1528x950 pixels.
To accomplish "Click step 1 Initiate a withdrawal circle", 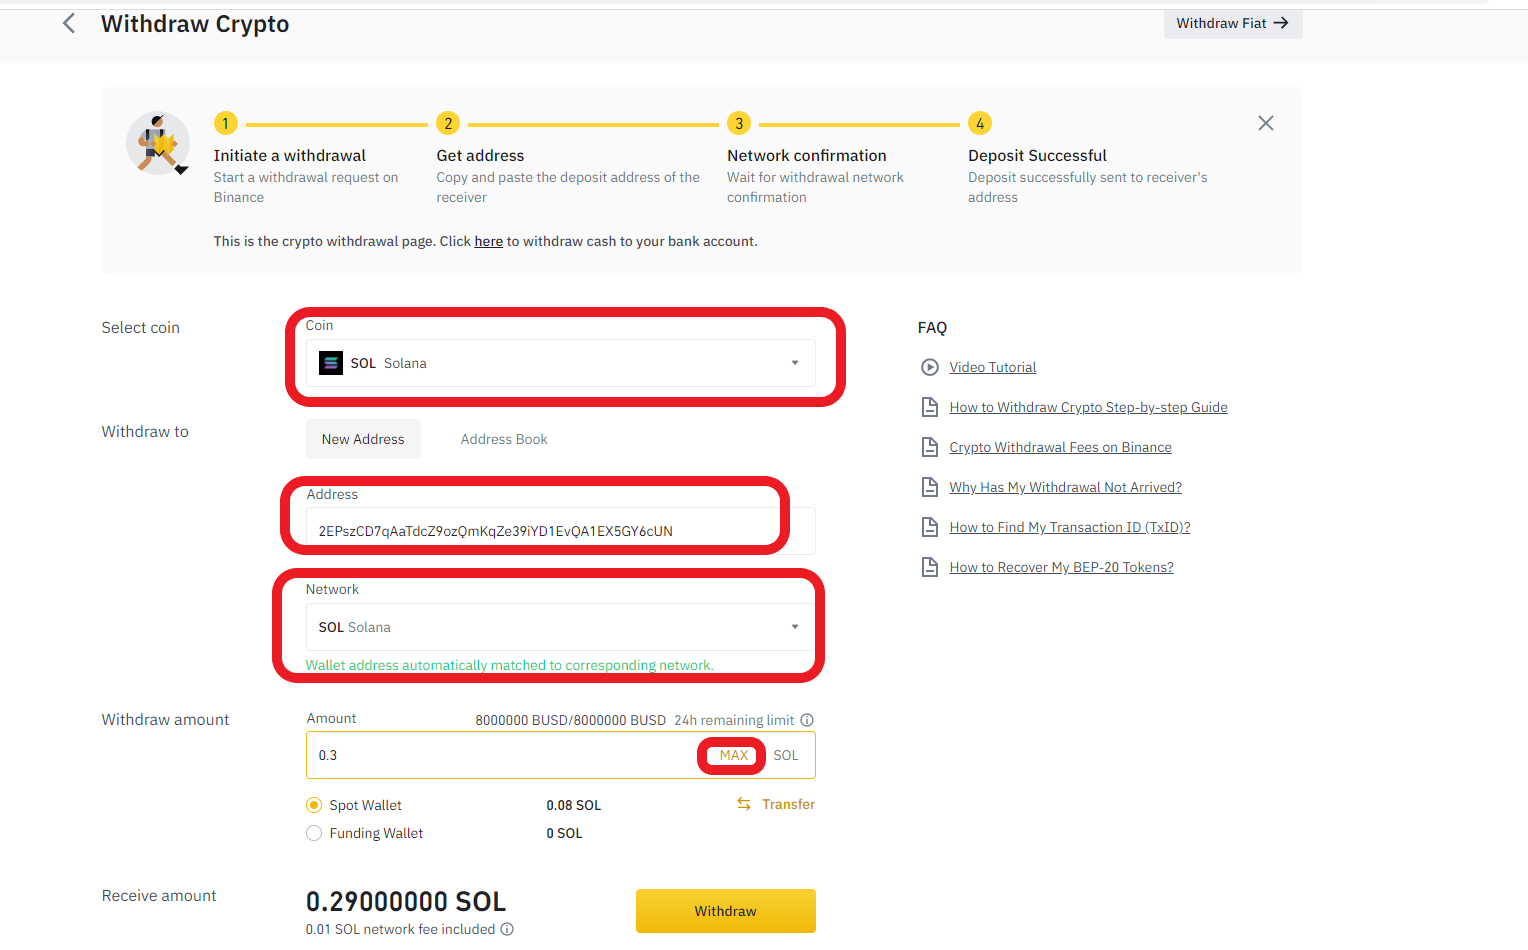I will pyautogui.click(x=225, y=123).
